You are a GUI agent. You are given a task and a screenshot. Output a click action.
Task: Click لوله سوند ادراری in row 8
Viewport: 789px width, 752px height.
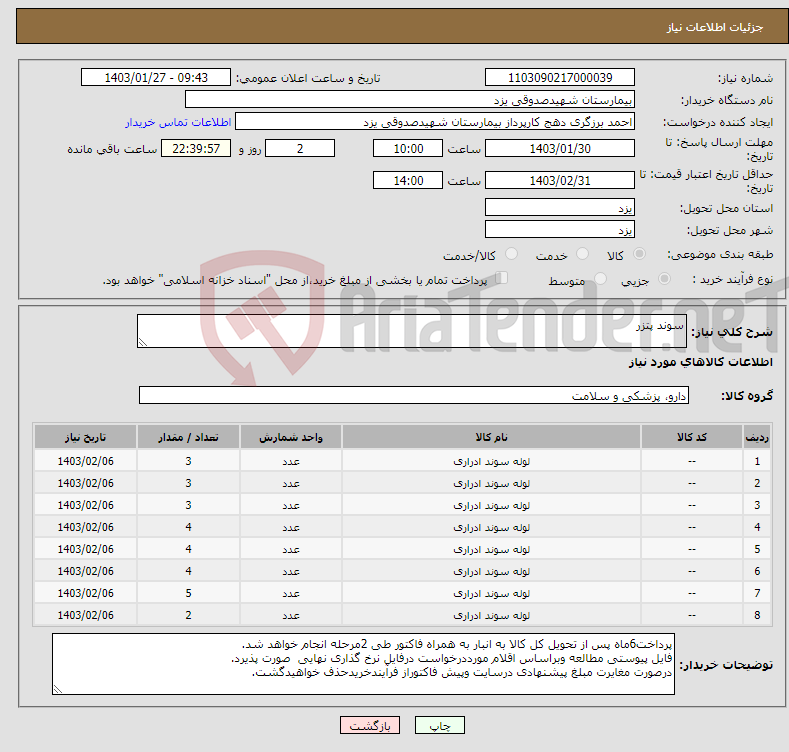pyautogui.click(x=492, y=616)
